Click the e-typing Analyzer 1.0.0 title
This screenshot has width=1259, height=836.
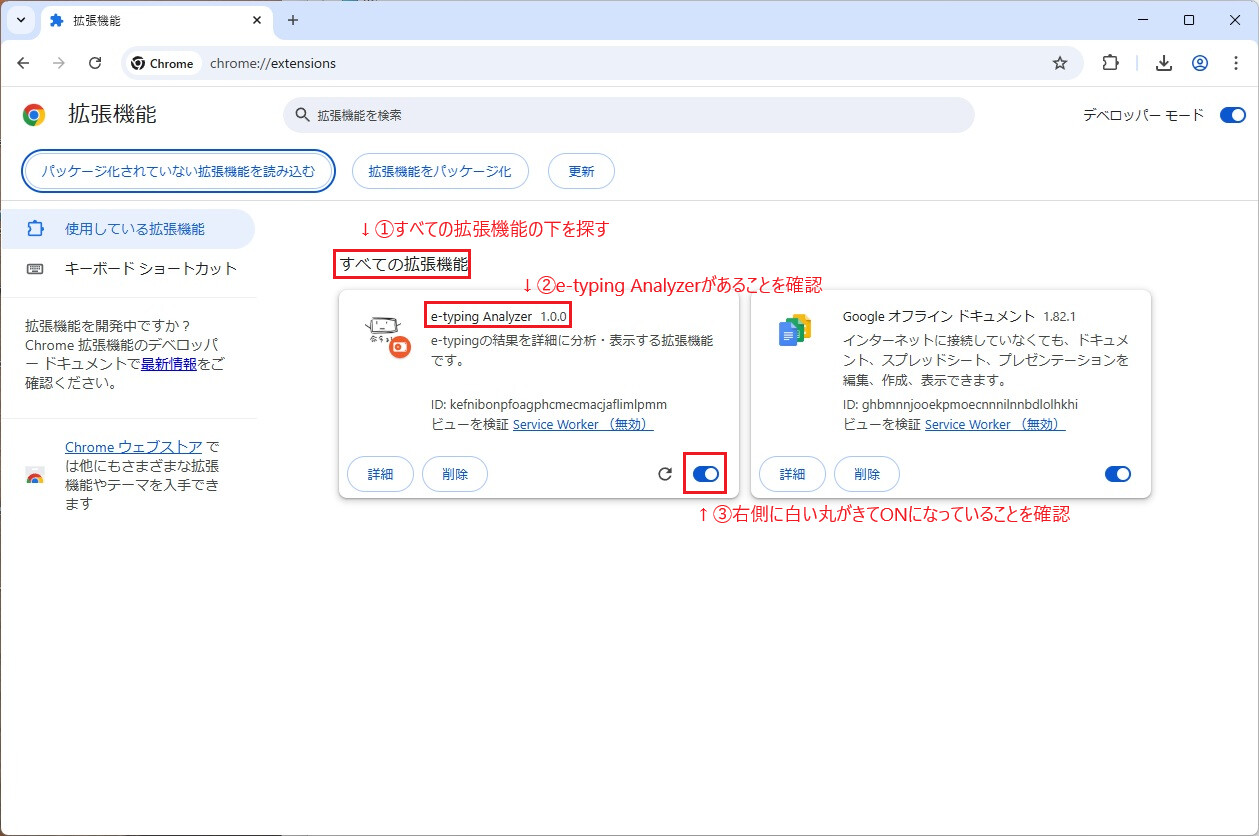point(499,316)
